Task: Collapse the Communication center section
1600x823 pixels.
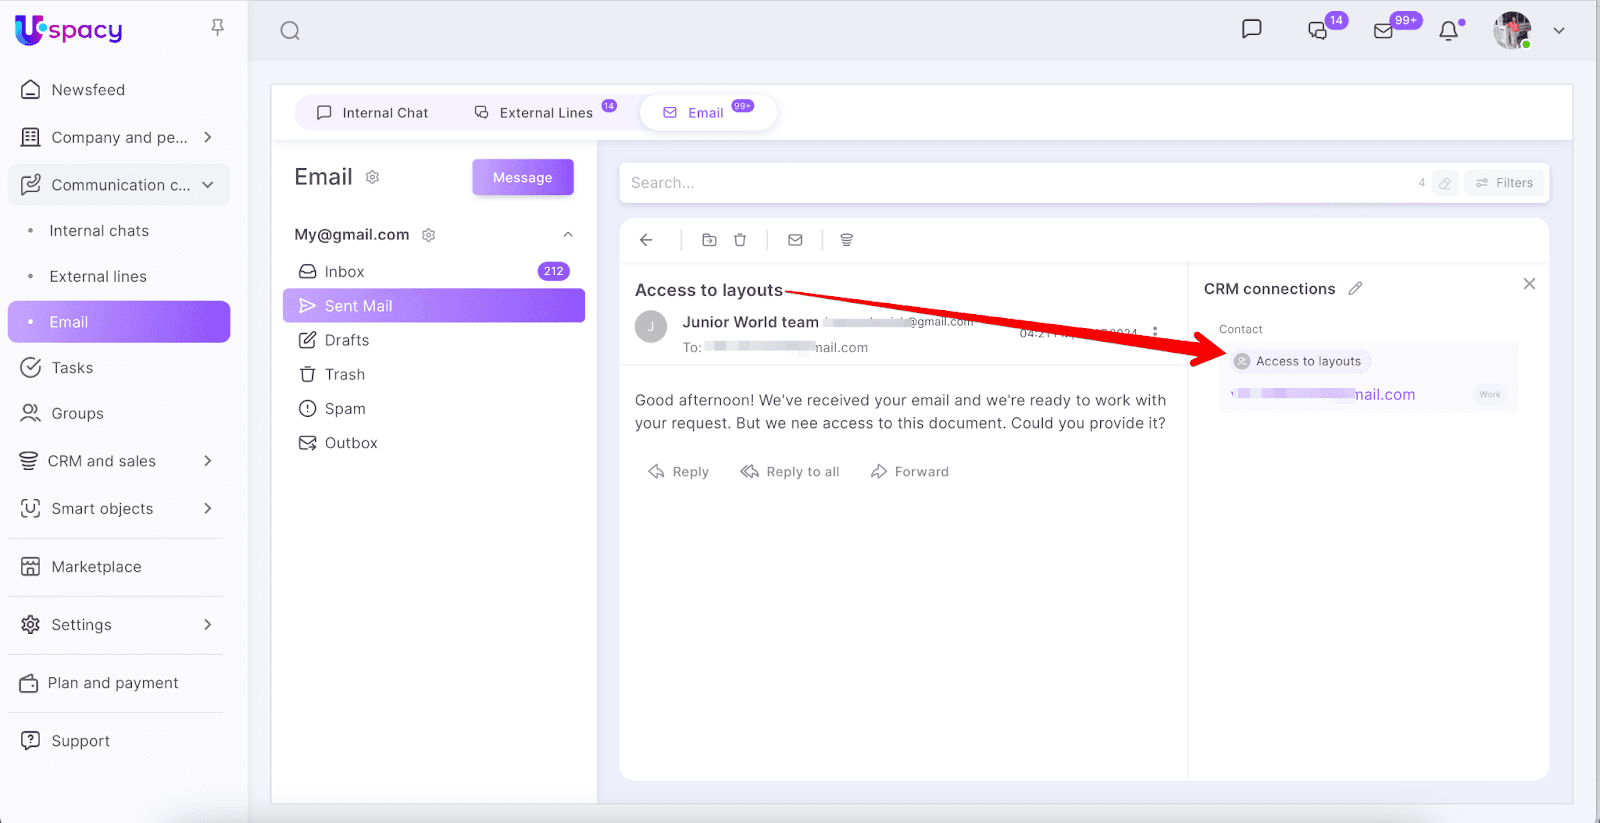Action: coord(207,185)
